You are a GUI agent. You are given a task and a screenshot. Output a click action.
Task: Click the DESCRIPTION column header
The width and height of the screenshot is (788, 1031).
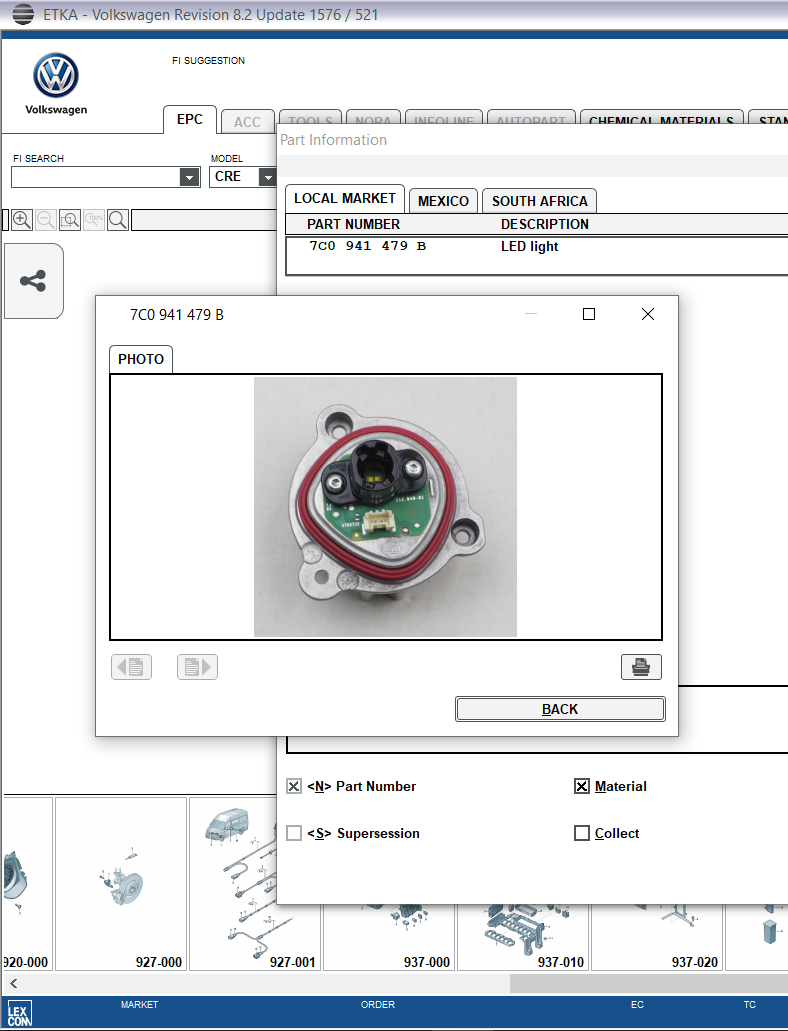pos(545,224)
